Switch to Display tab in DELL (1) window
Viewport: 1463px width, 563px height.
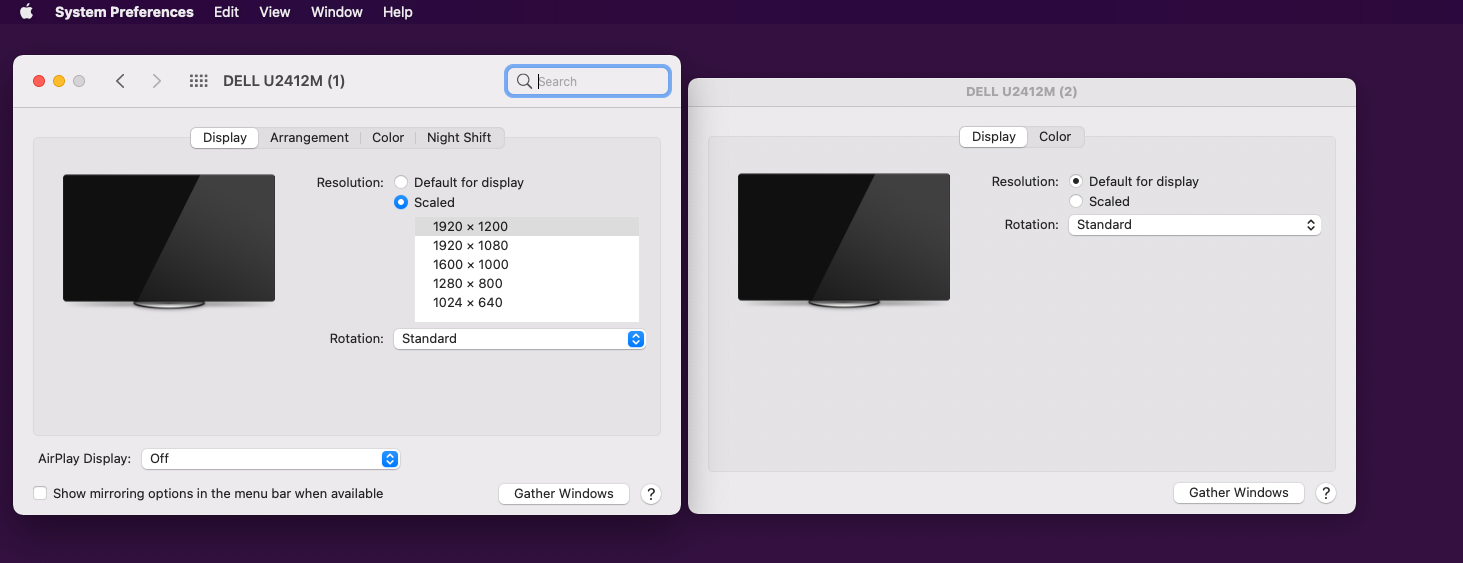click(x=225, y=138)
